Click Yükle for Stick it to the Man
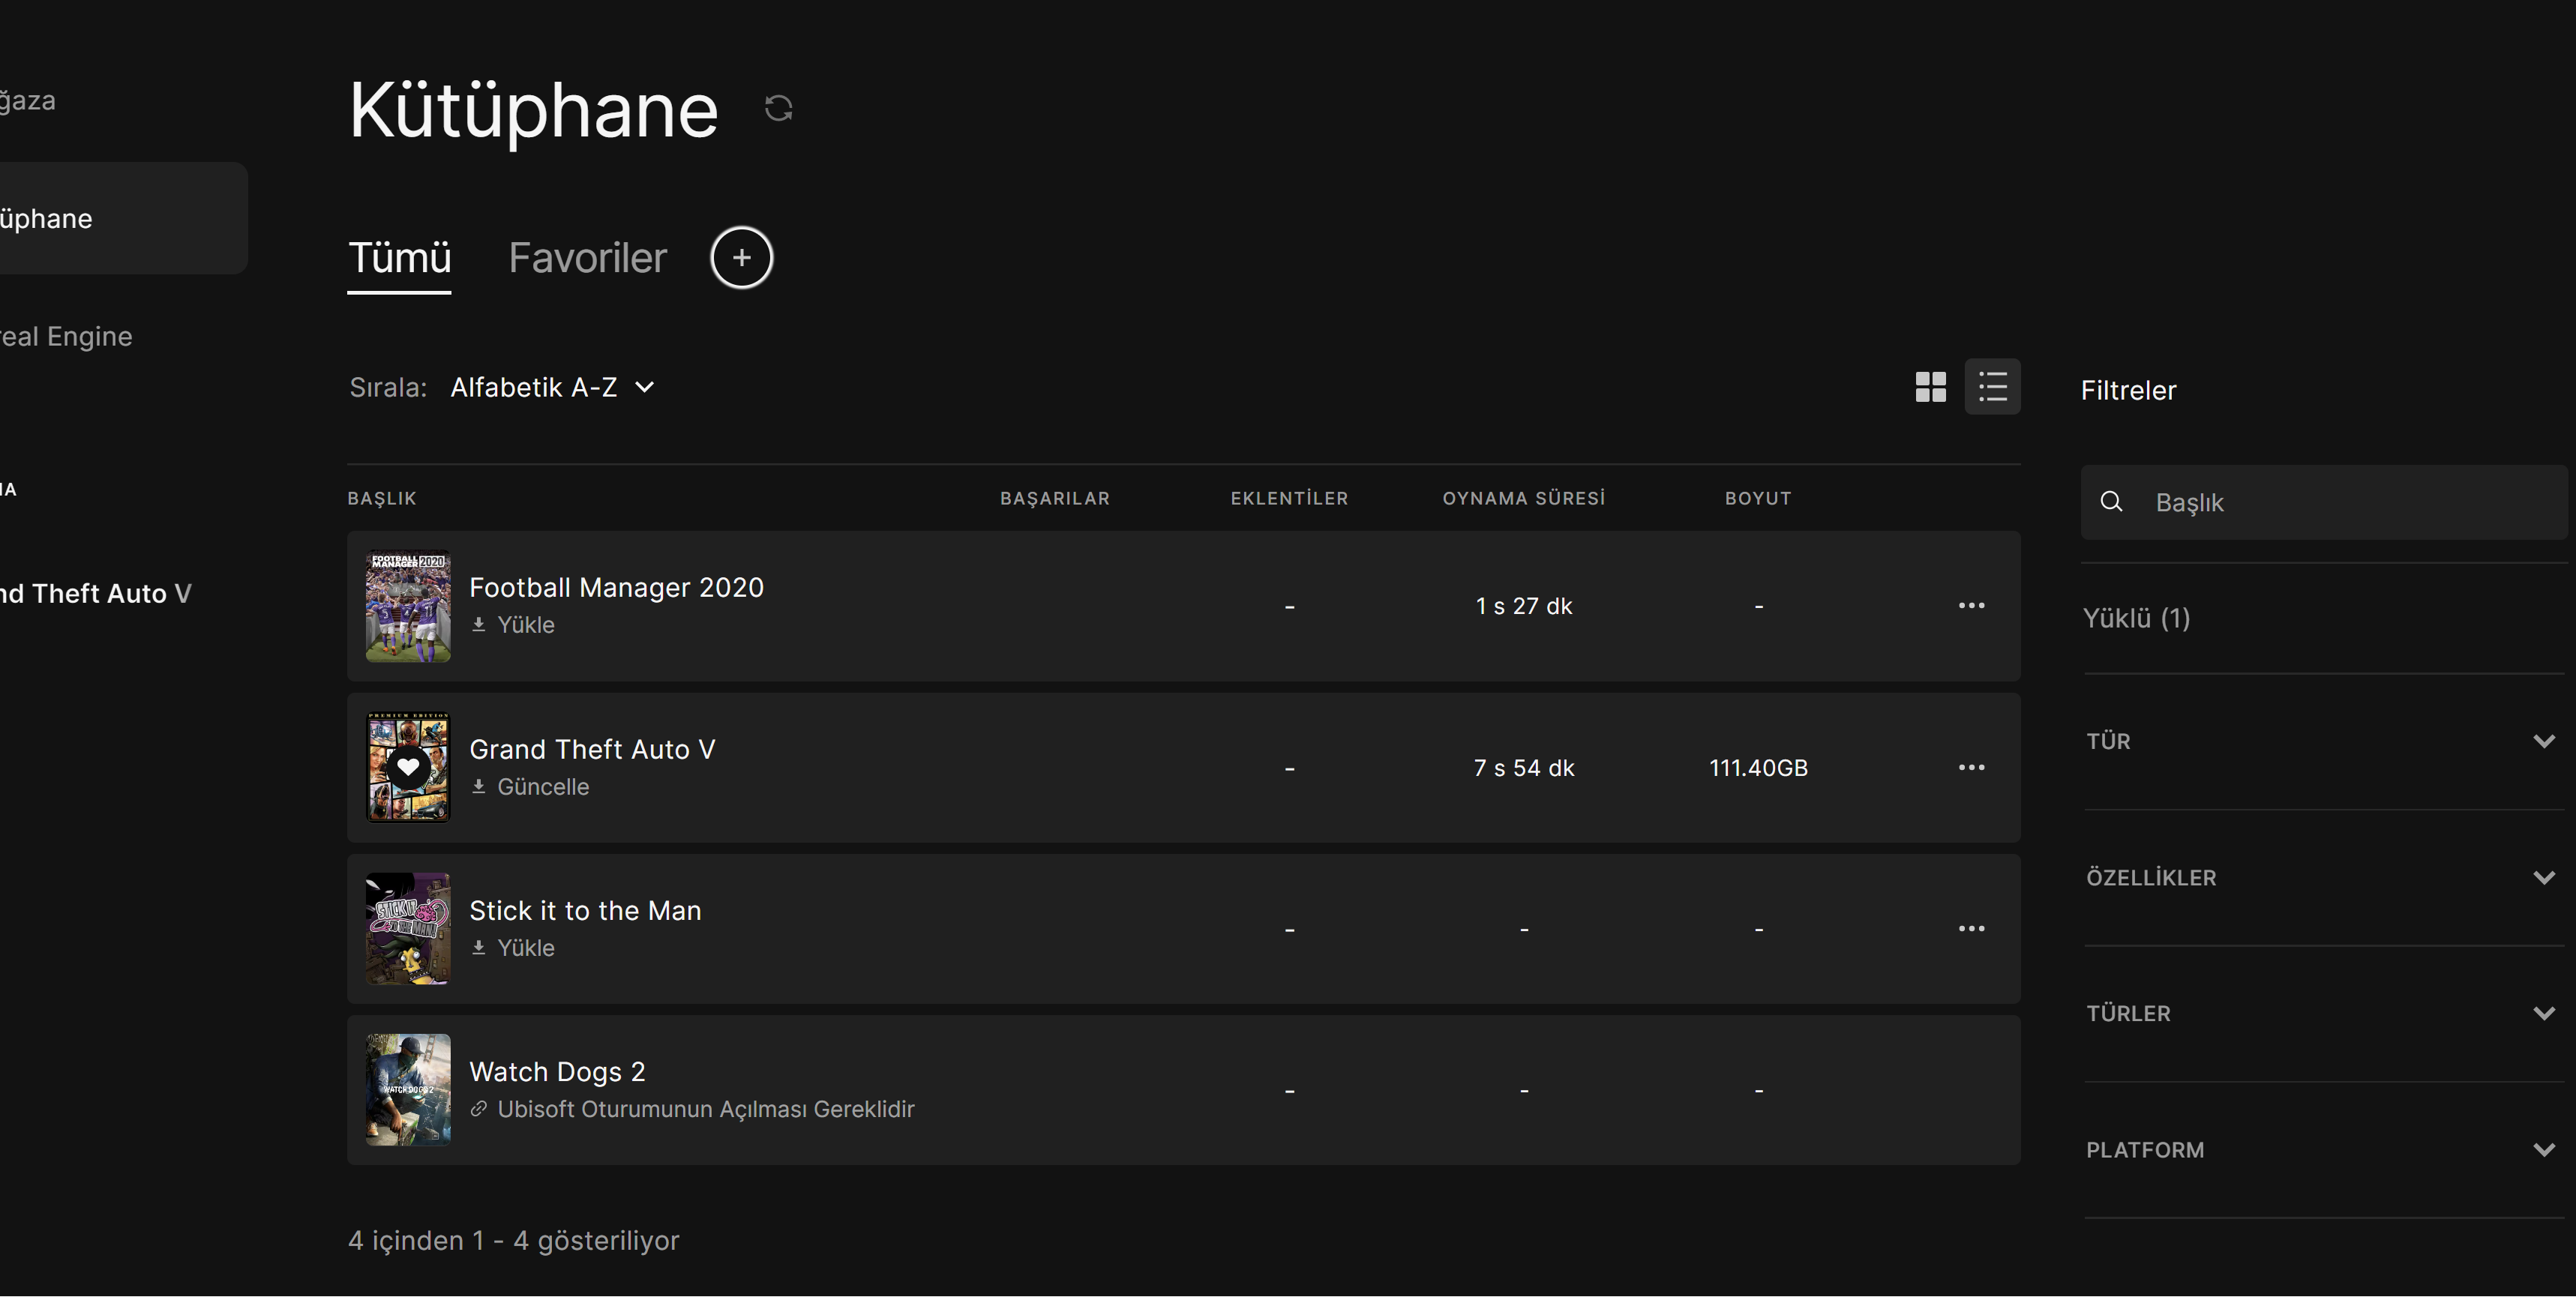2576x1297 pixels. point(525,947)
